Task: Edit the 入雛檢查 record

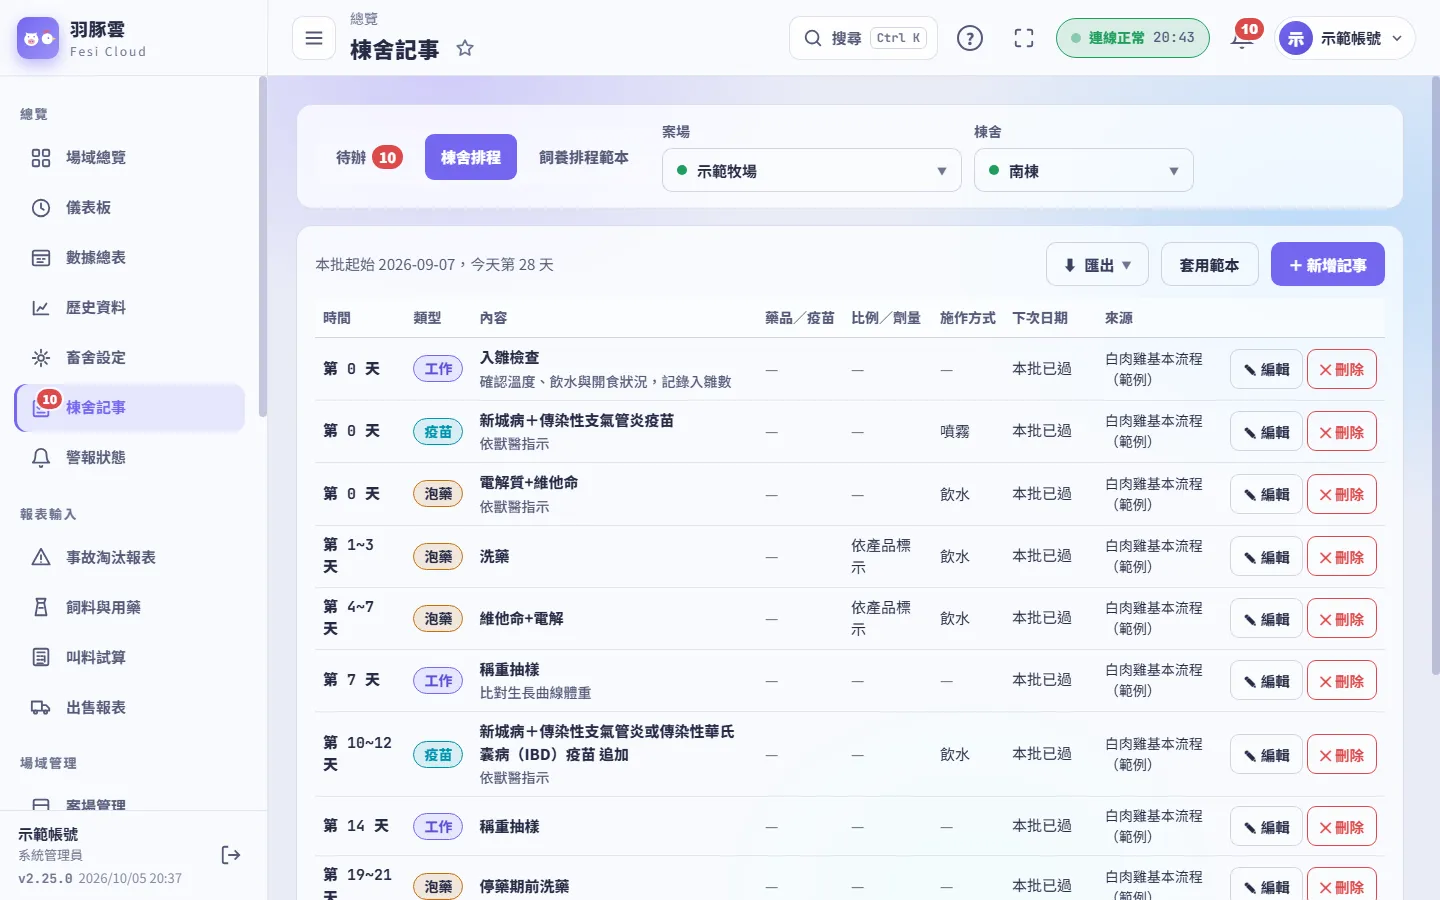Action: click(1266, 370)
